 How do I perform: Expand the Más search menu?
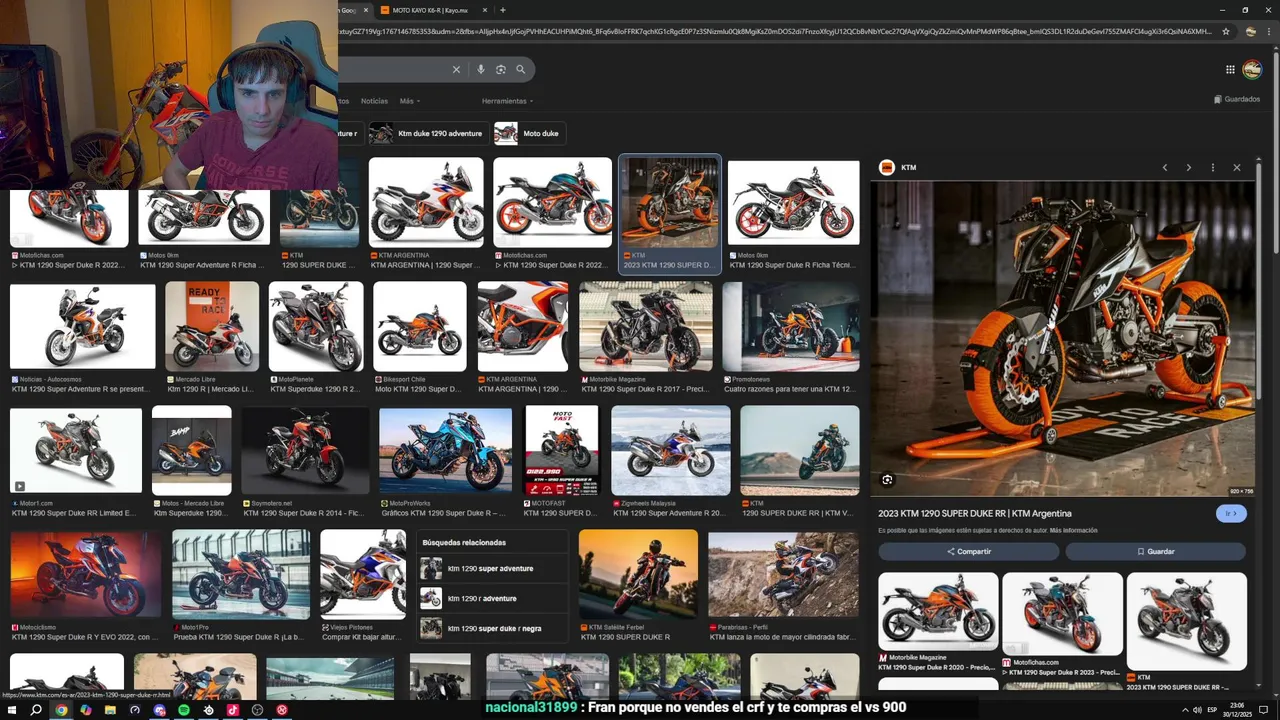point(409,101)
